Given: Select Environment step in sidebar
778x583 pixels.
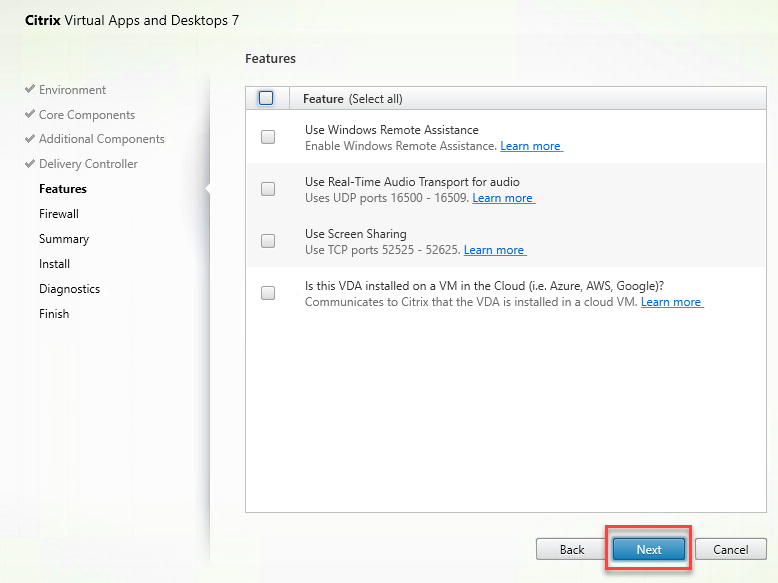Looking at the screenshot, I should [x=72, y=90].
